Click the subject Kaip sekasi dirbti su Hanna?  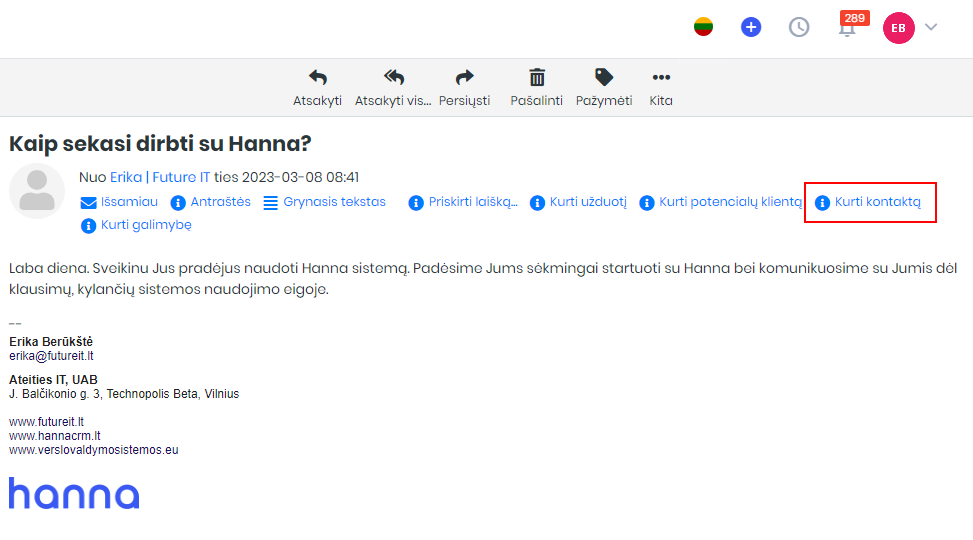160,144
